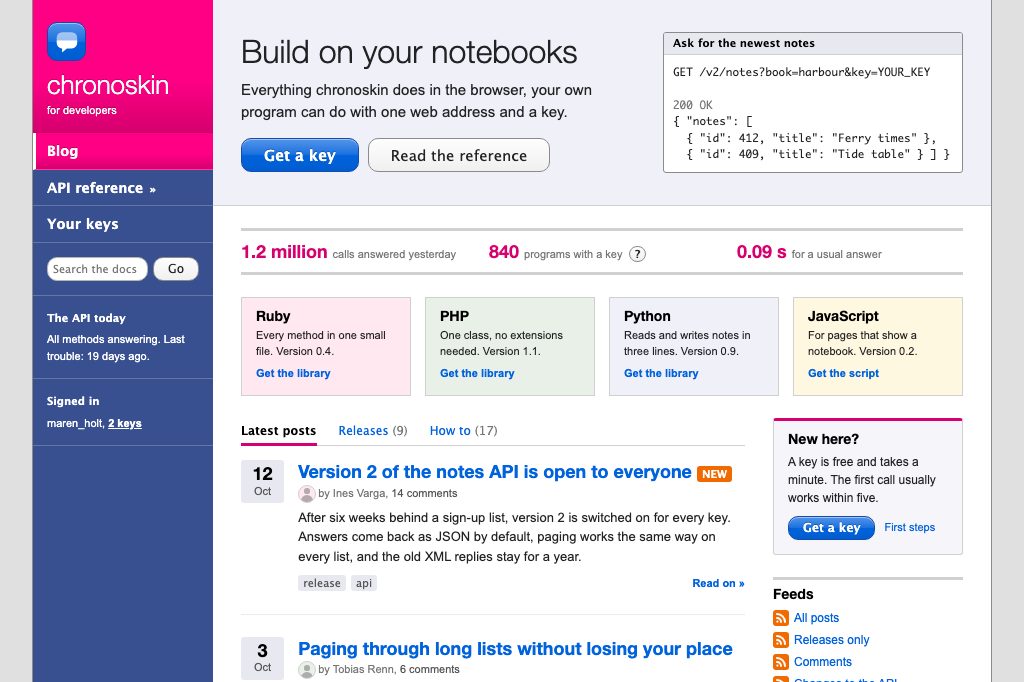
Task: Click the 'PHP' card heading
Action: [x=455, y=316]
